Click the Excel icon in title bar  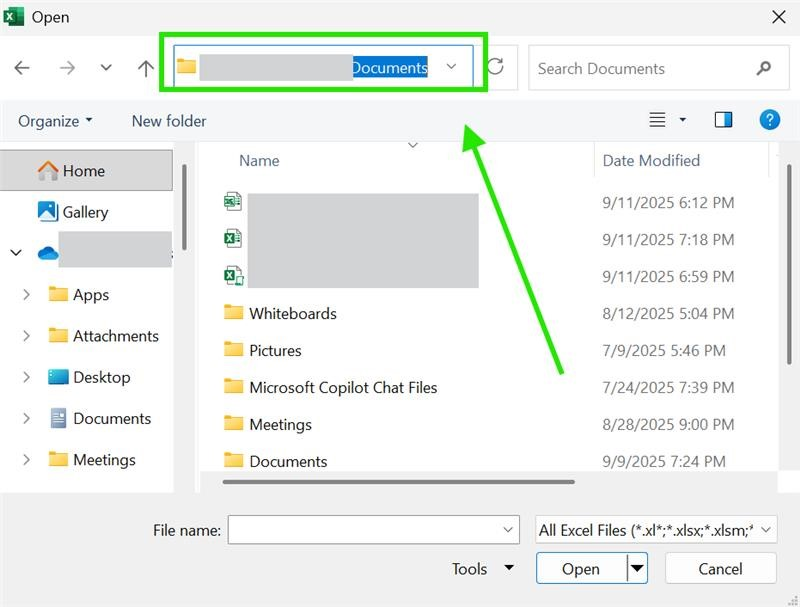[13, 16]
